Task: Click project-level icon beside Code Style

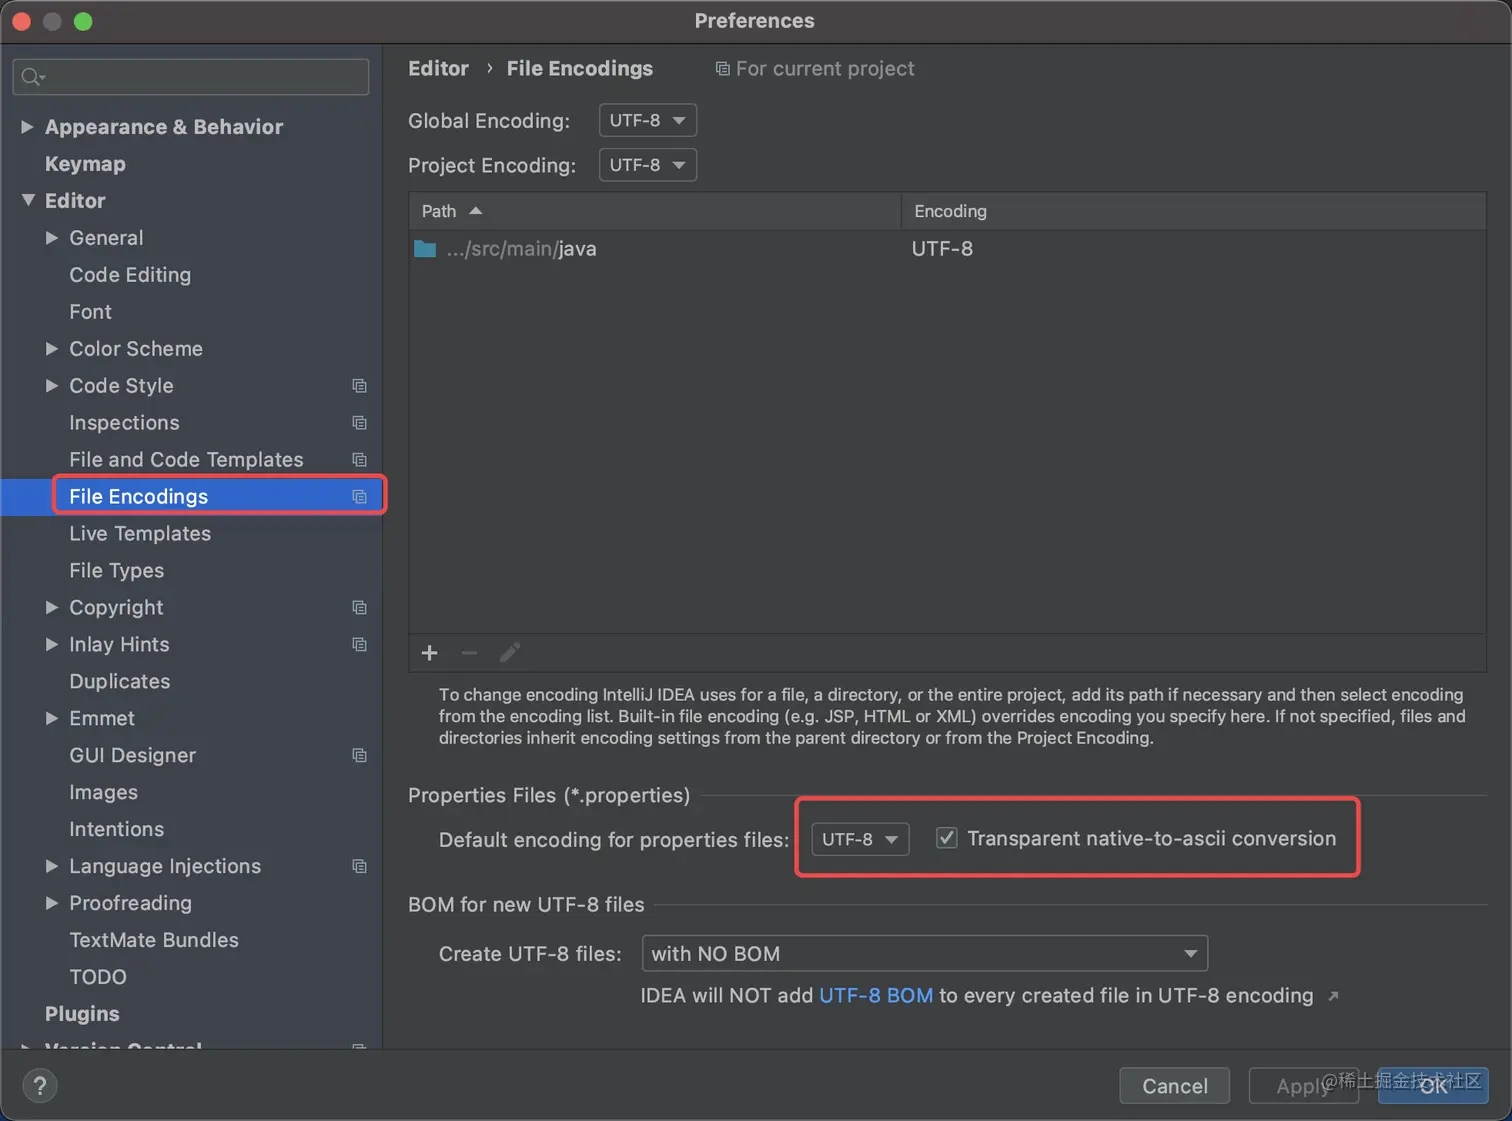Action: [359, 386]
